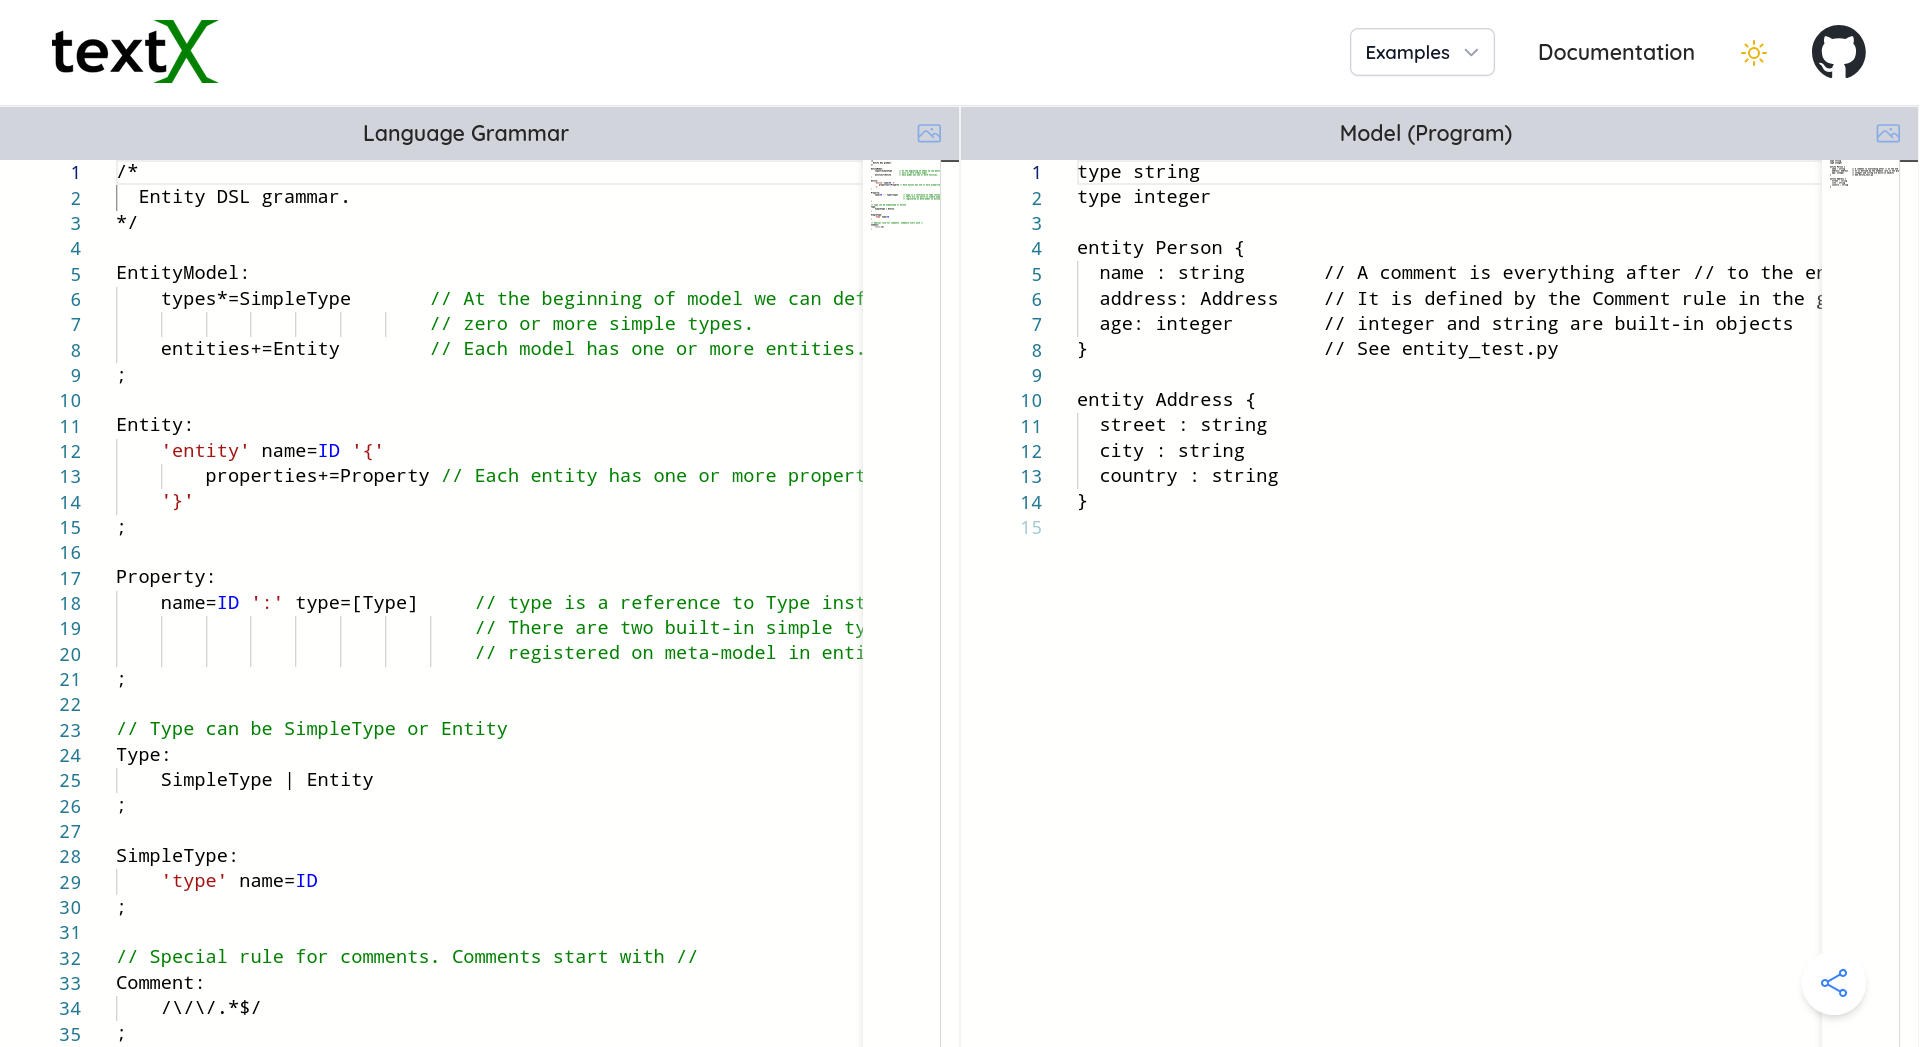Click line number 11 in grammar editor
Screen dimensions: 1920x1047
click(70, 426)
